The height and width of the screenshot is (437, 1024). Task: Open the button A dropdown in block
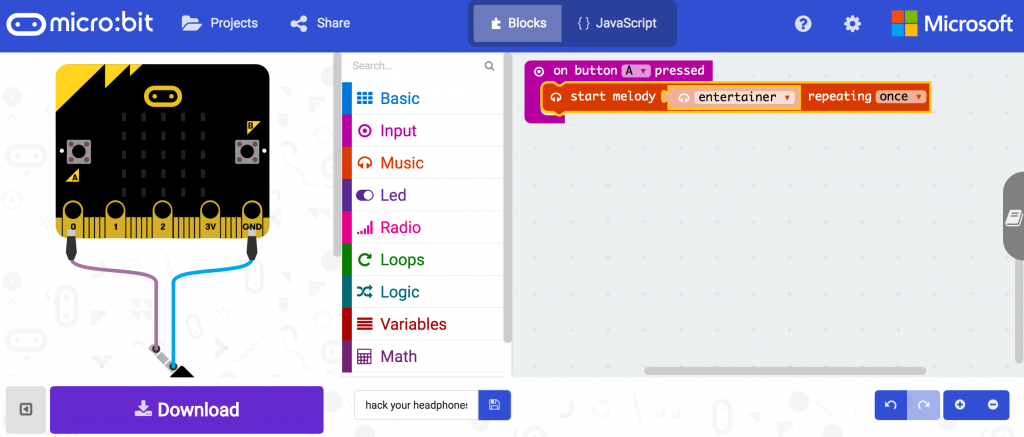click(x=636, y=71)
